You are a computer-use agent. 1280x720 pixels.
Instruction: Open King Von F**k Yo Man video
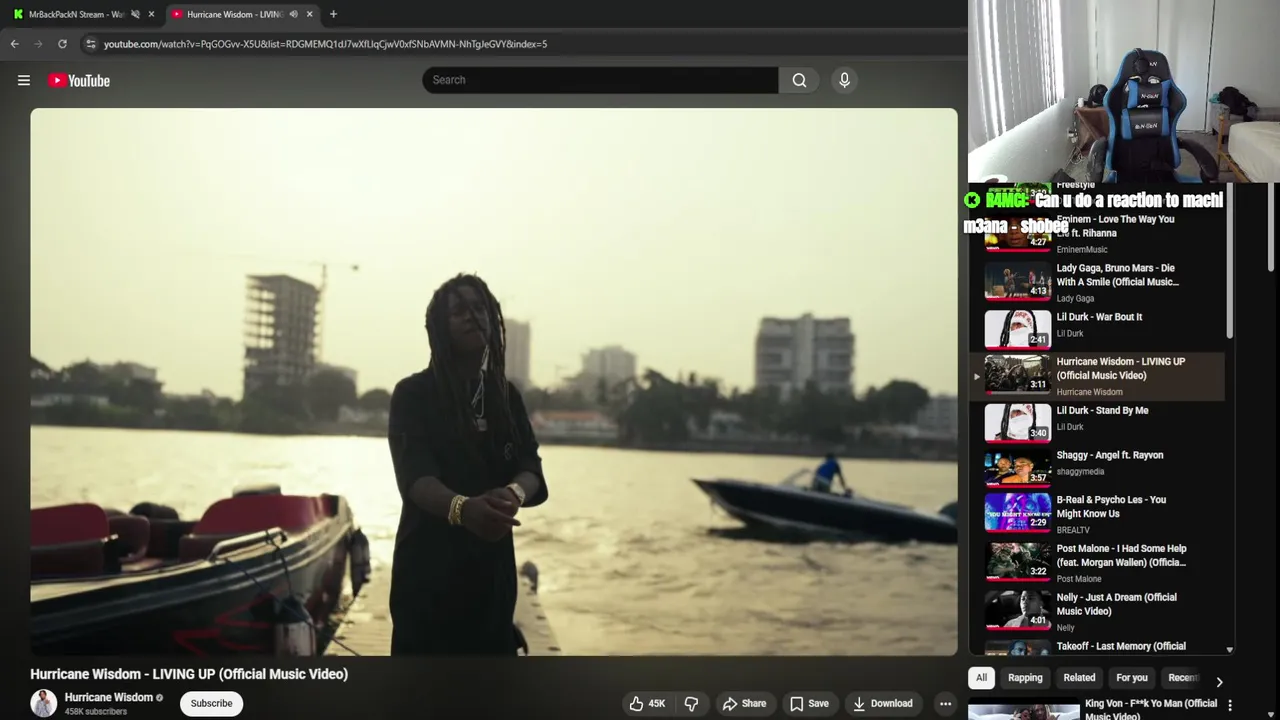point(1150,709)
